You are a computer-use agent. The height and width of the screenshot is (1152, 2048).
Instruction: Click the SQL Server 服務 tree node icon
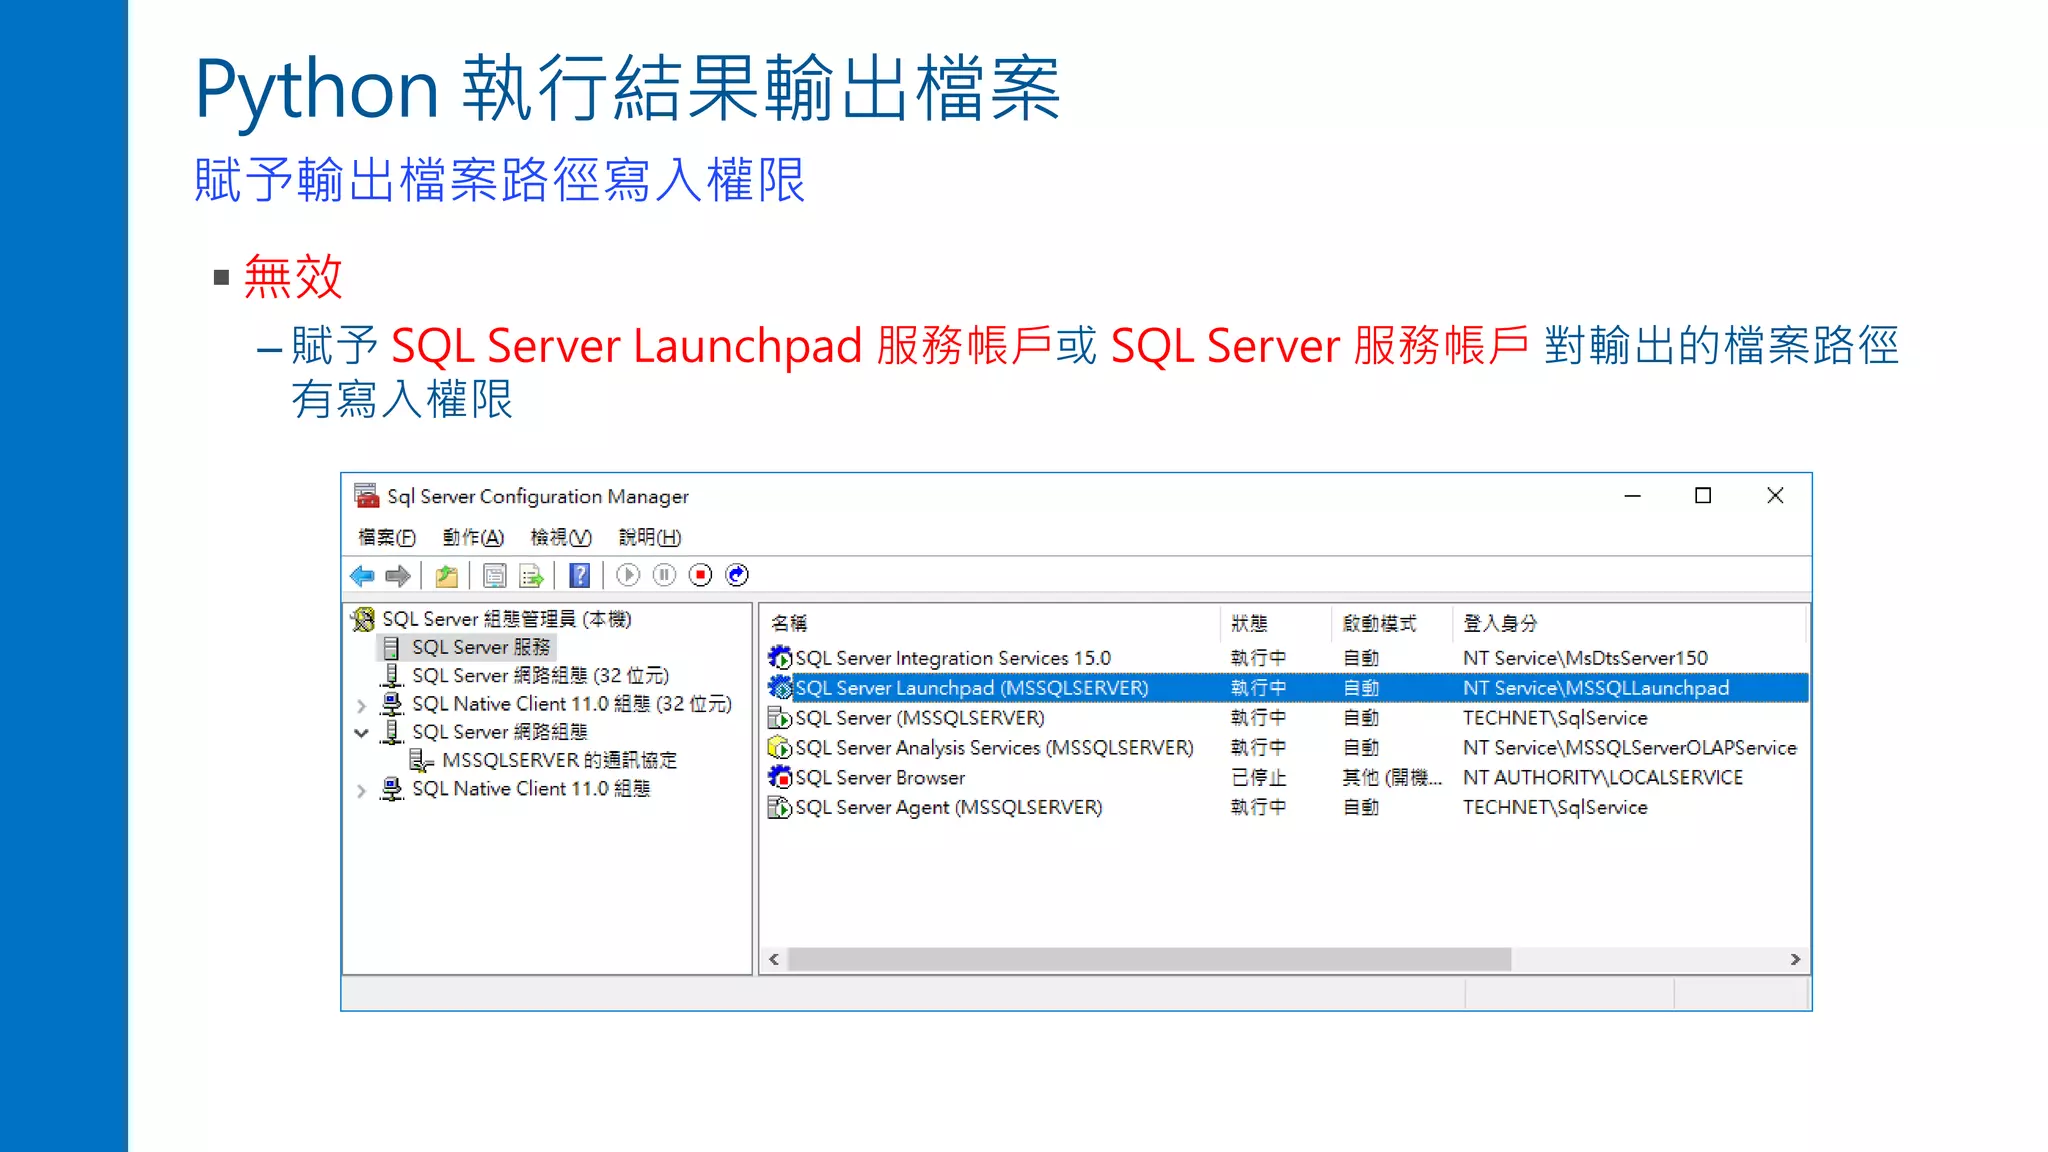(391, 648)
